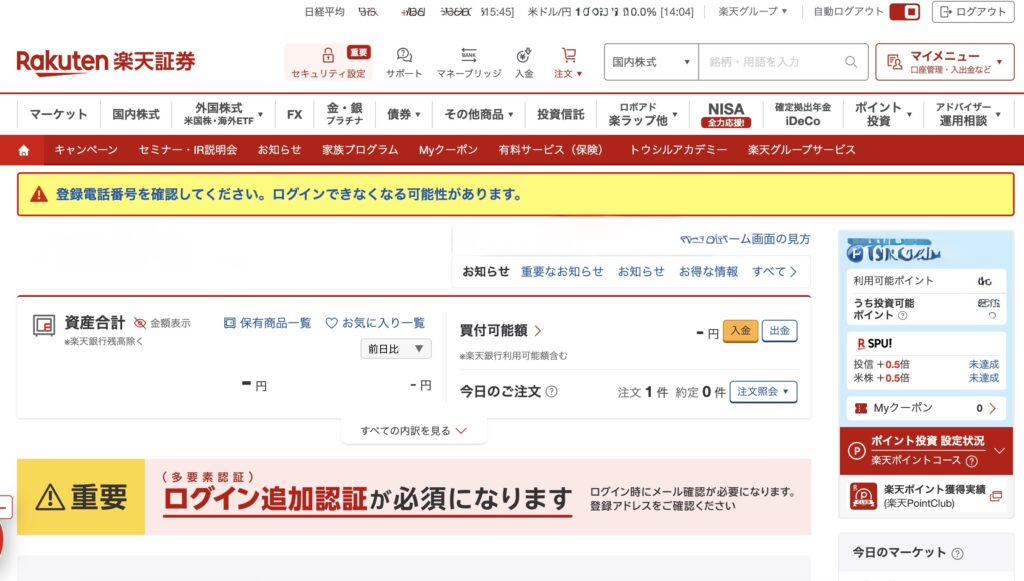The width and height of the screenshot is (1024, 581).
Task: Click the logout button
Action: coord(973,12)
